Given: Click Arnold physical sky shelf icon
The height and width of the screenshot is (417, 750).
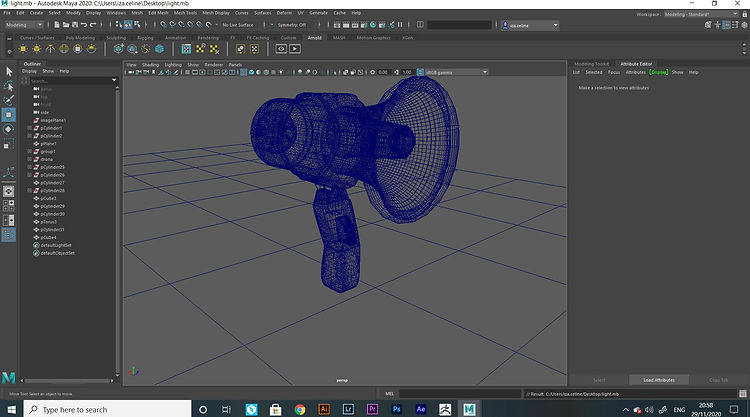Looking at the screenshot, I should tap(91, 49).
